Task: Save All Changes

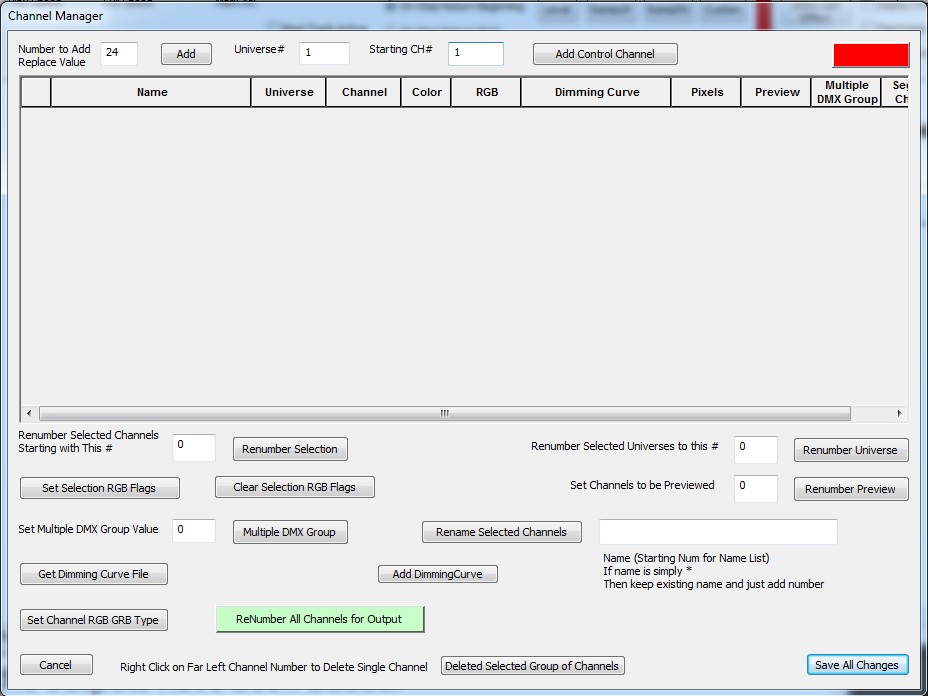Action: pyautogui.click(x=858, y=665)
